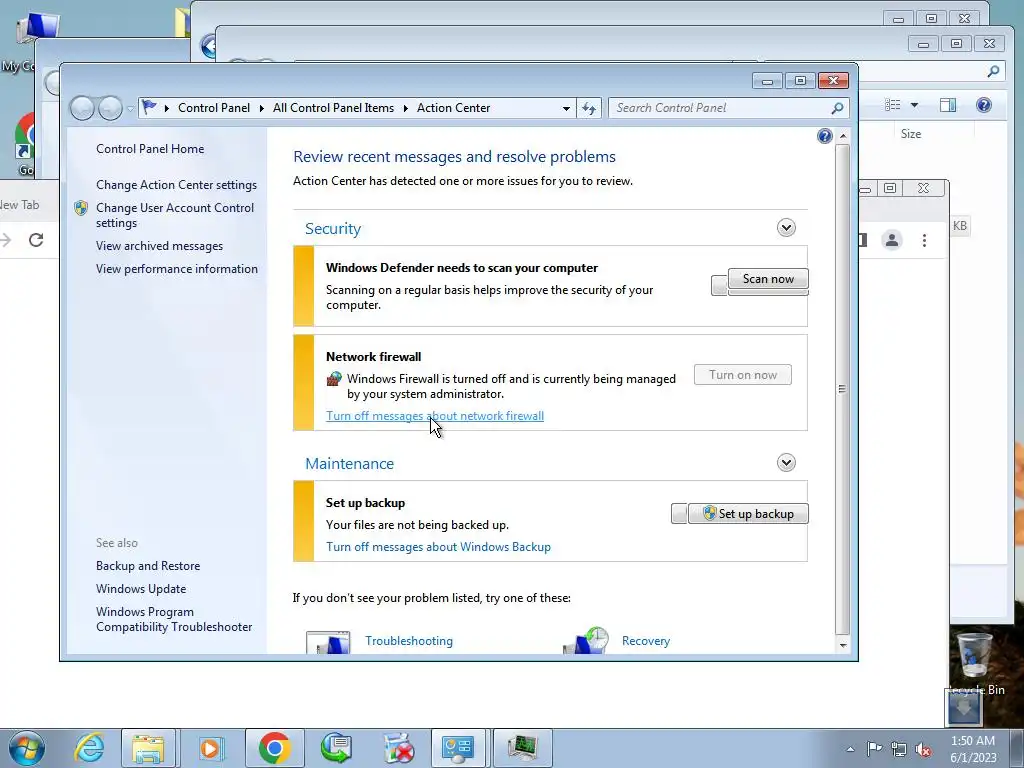Expand breadcrumb arrow after Control Panel
The height and width of the screenshot is (768, 1024).
pos(261,108)
